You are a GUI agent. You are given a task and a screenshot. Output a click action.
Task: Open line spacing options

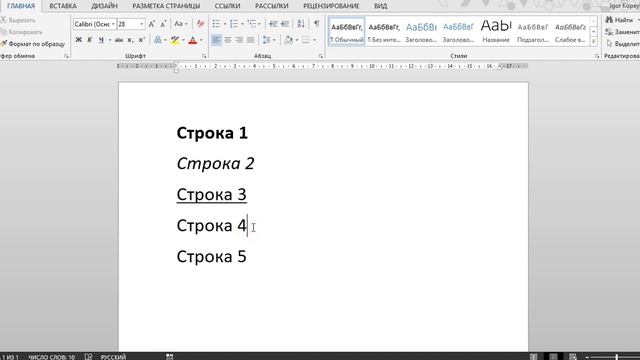pyautogui.click(x=269, y=40)
